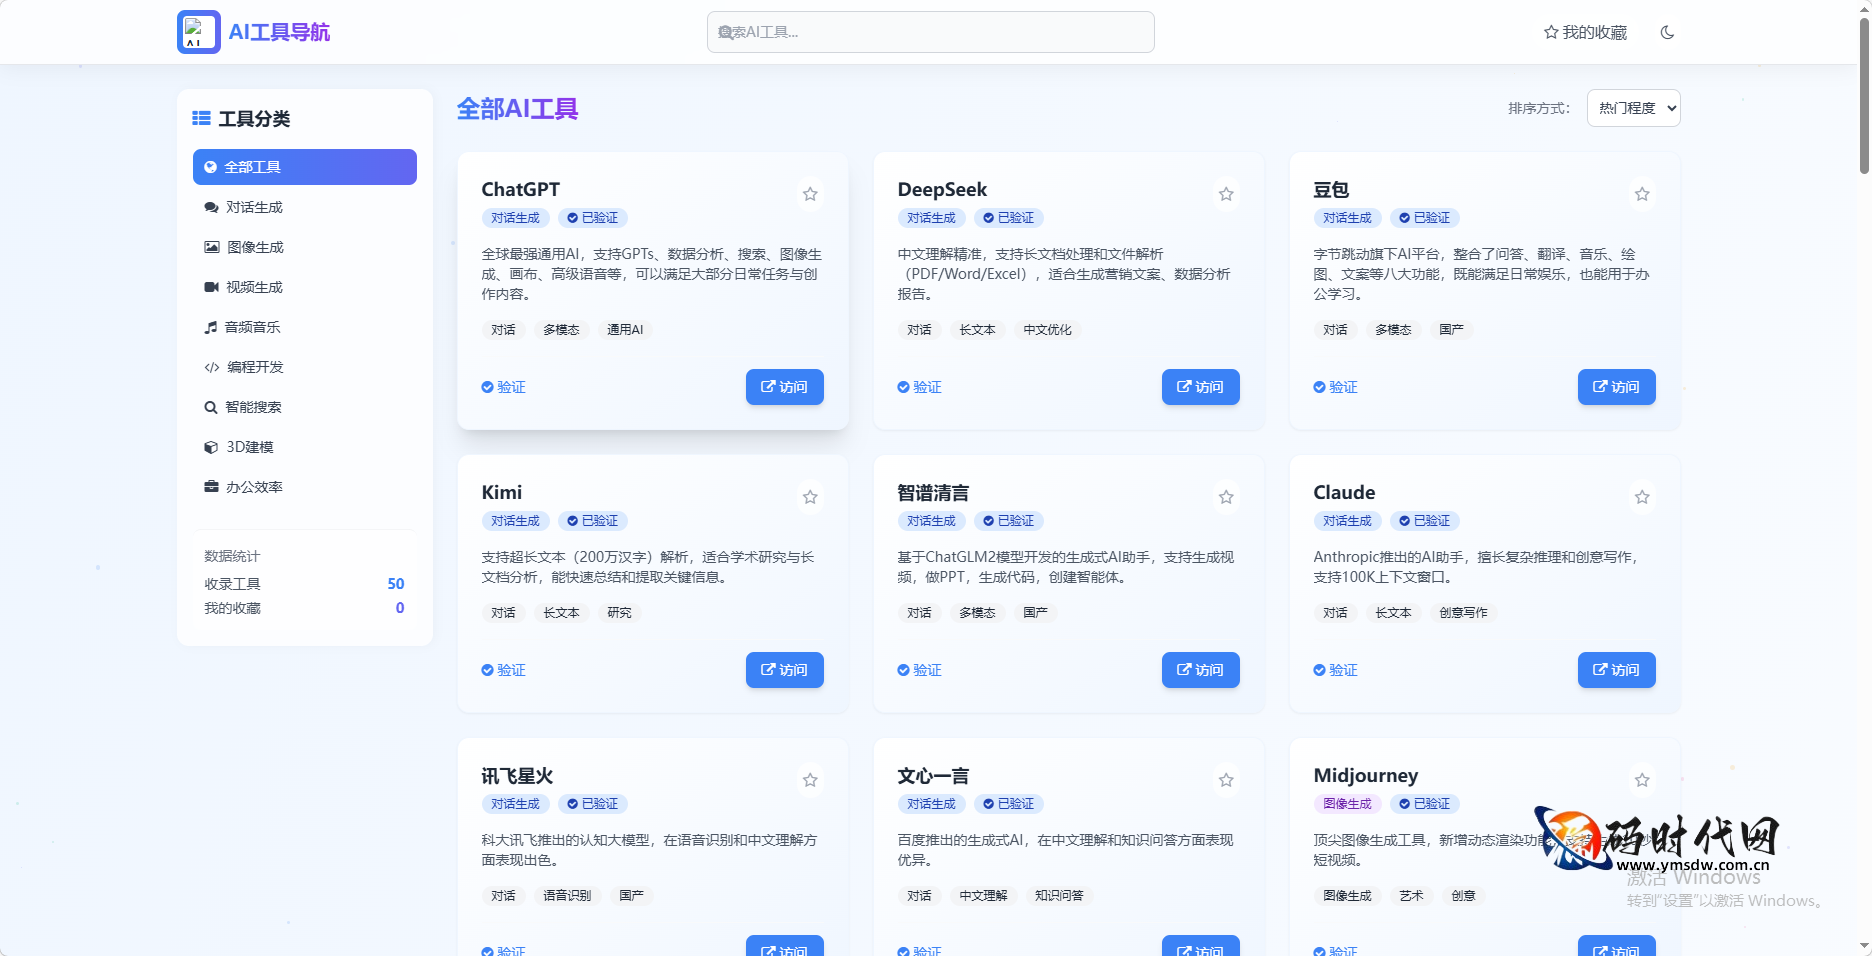Open the 智能搜索 category
The image size is (1872, 956).
[252, 407]
